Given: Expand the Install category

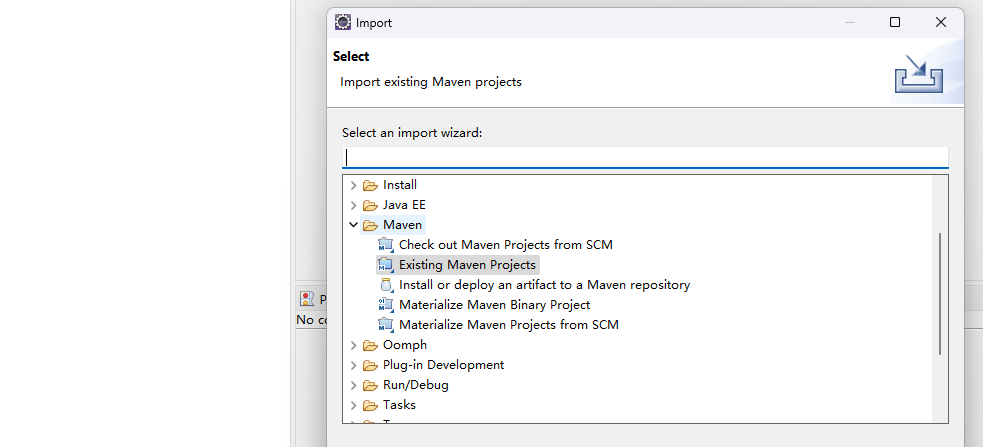Looking at the screenshot, I should (x=354, y=186).
